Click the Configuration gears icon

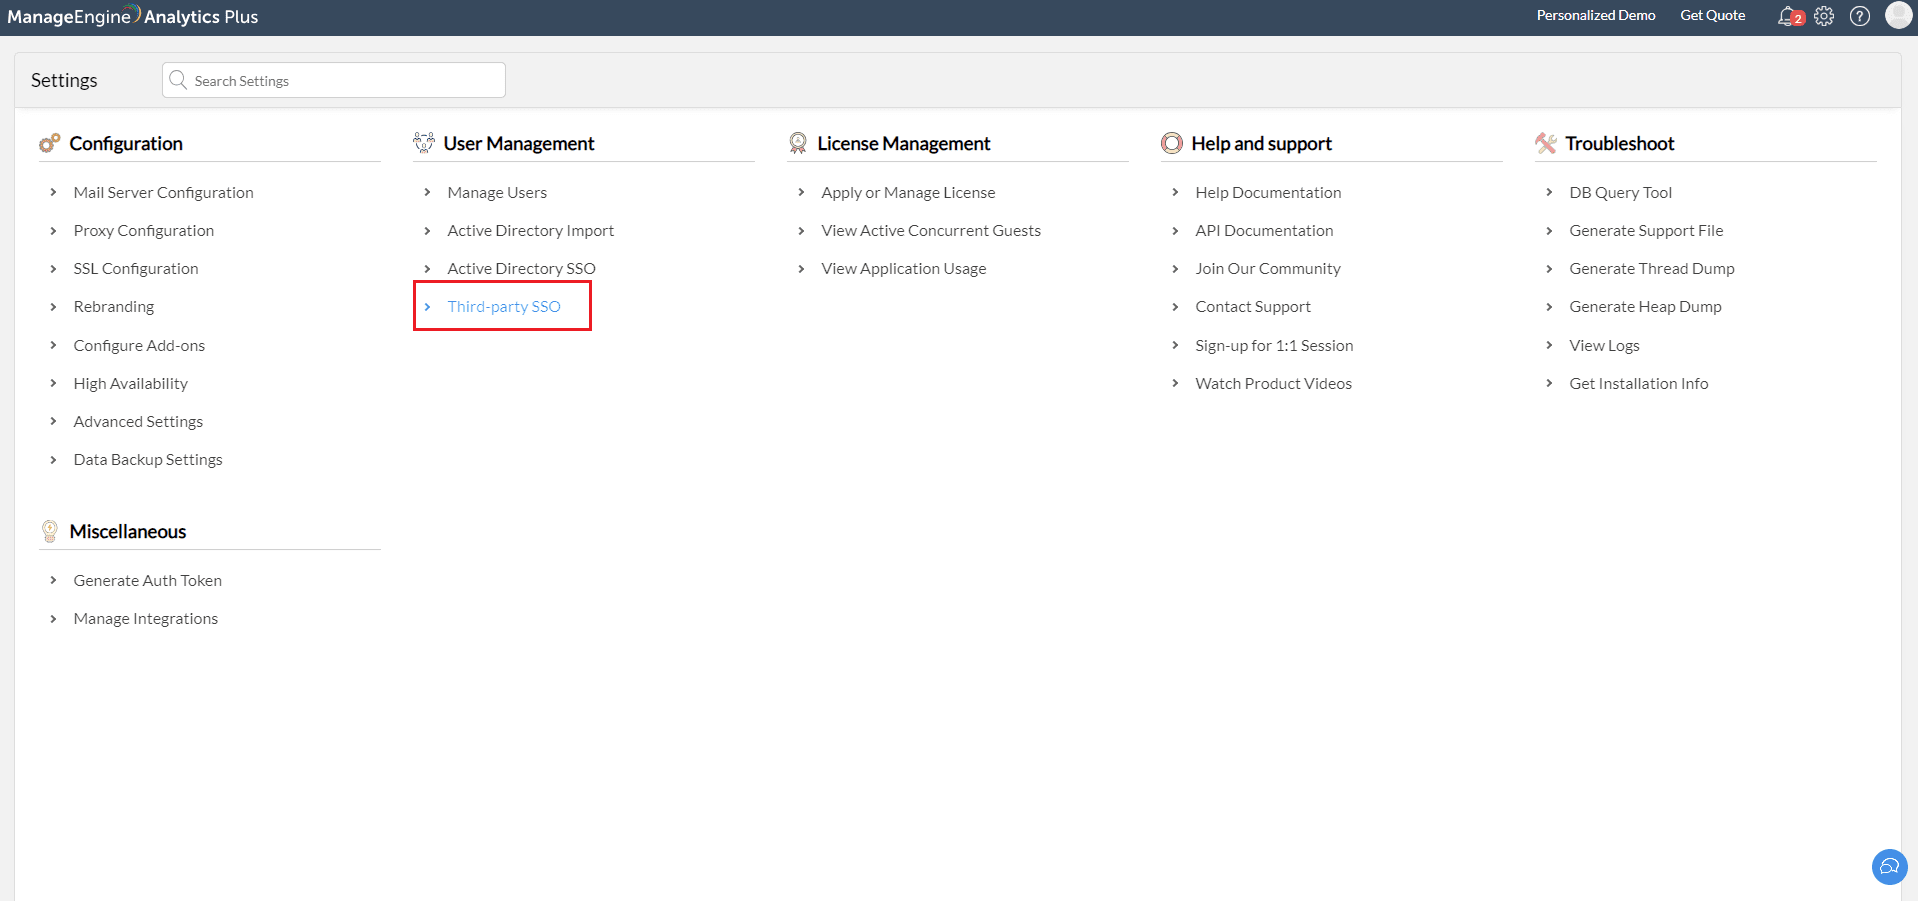(x=50, y=143)
